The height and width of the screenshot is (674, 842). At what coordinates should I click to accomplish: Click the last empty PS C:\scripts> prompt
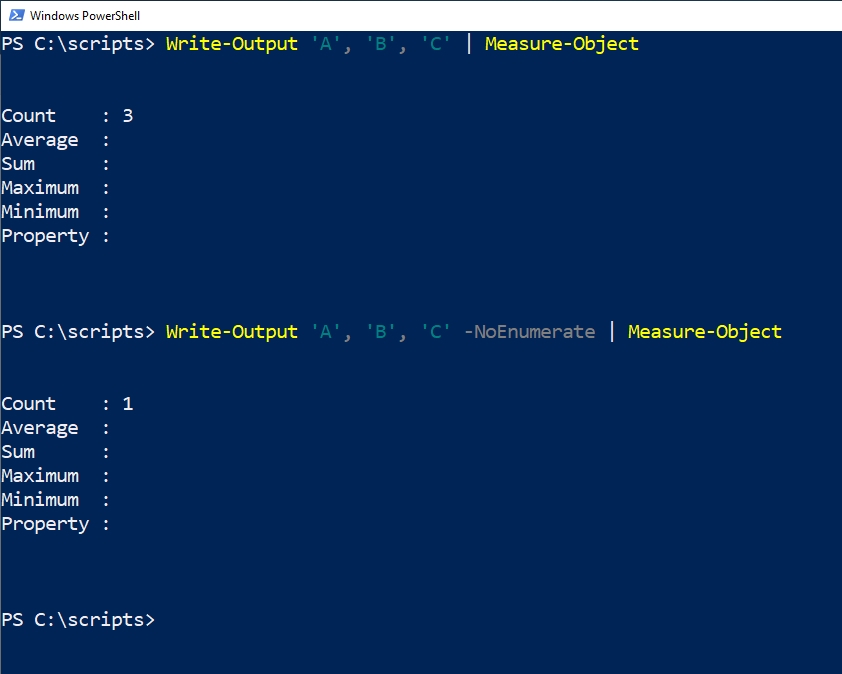tap(78, 619)
